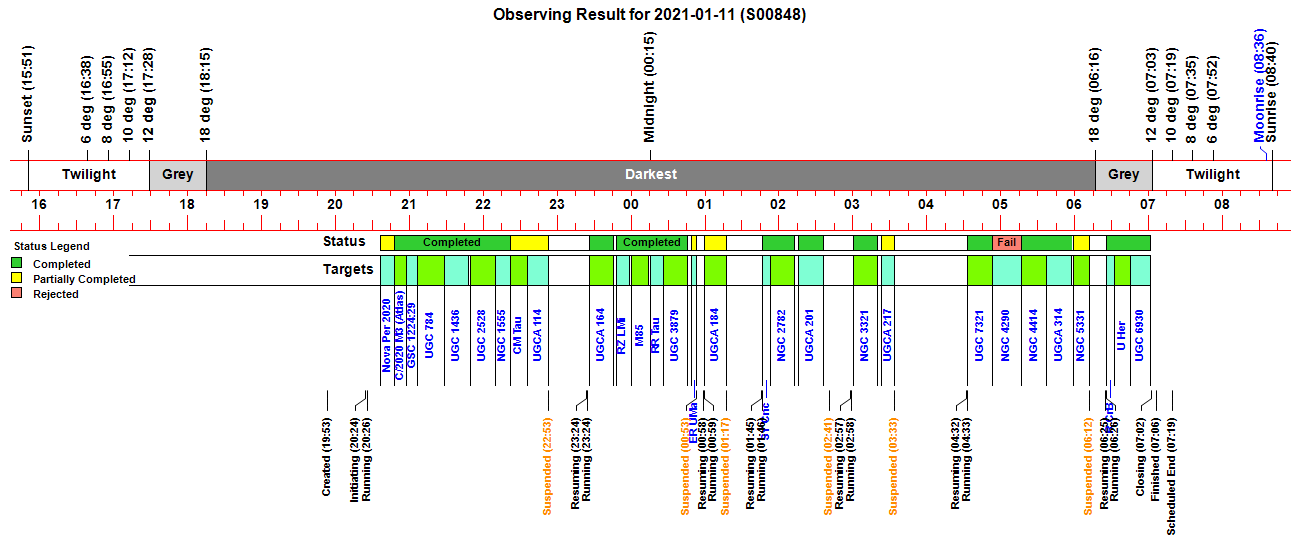Click the UGCA 114 target label

click(x=537, y=334)
